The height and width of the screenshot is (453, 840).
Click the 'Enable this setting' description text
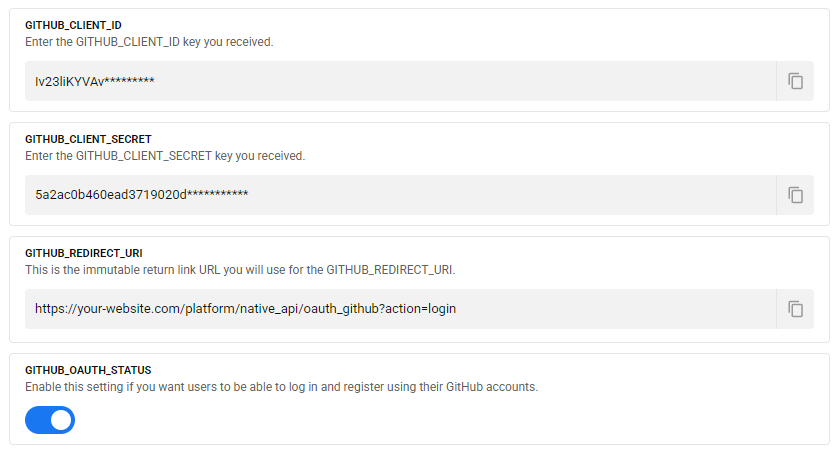281,386
